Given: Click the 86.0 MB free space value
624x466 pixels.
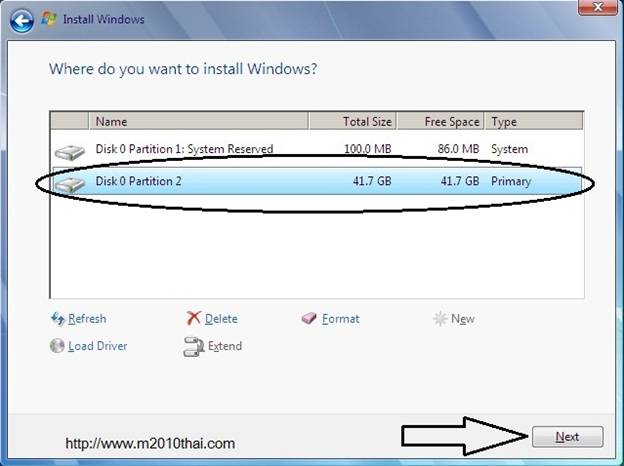Looking at the screenshot, I should tap(458, 149).
